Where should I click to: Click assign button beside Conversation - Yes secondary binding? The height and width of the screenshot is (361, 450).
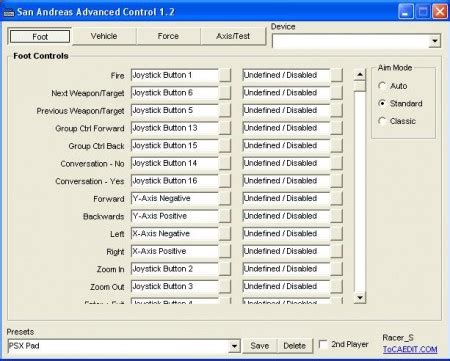(x=337, y=181)
